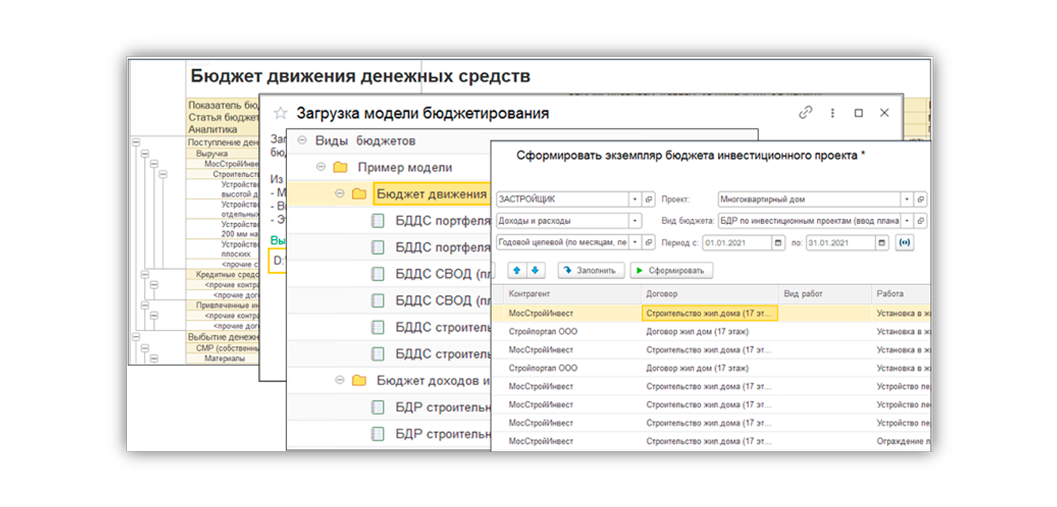Collapse Привлеченные group in report
1057x507 pixels.
[144, 305]
